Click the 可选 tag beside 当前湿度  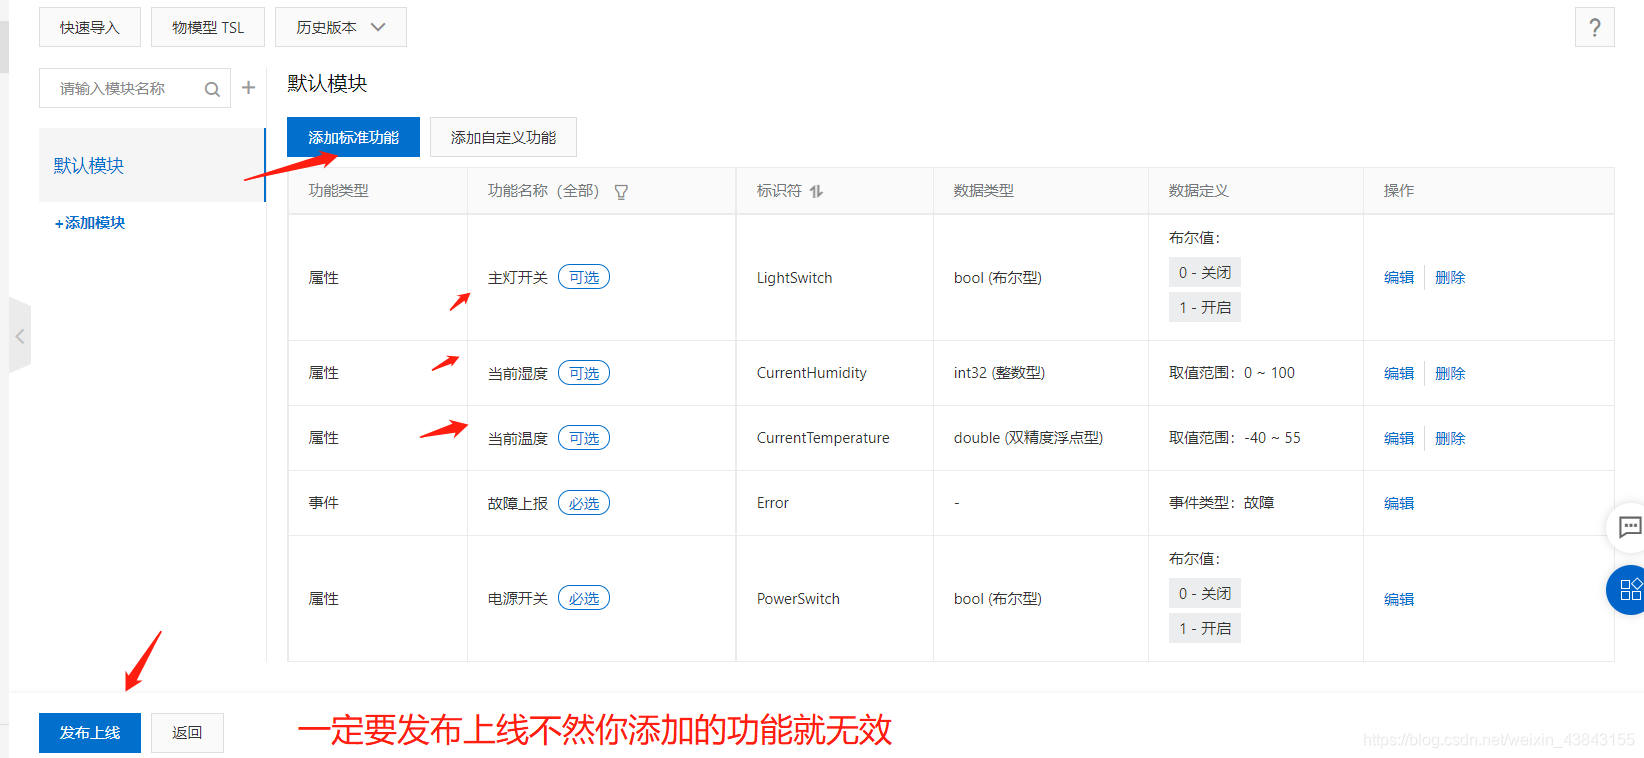tap(584, 373)
